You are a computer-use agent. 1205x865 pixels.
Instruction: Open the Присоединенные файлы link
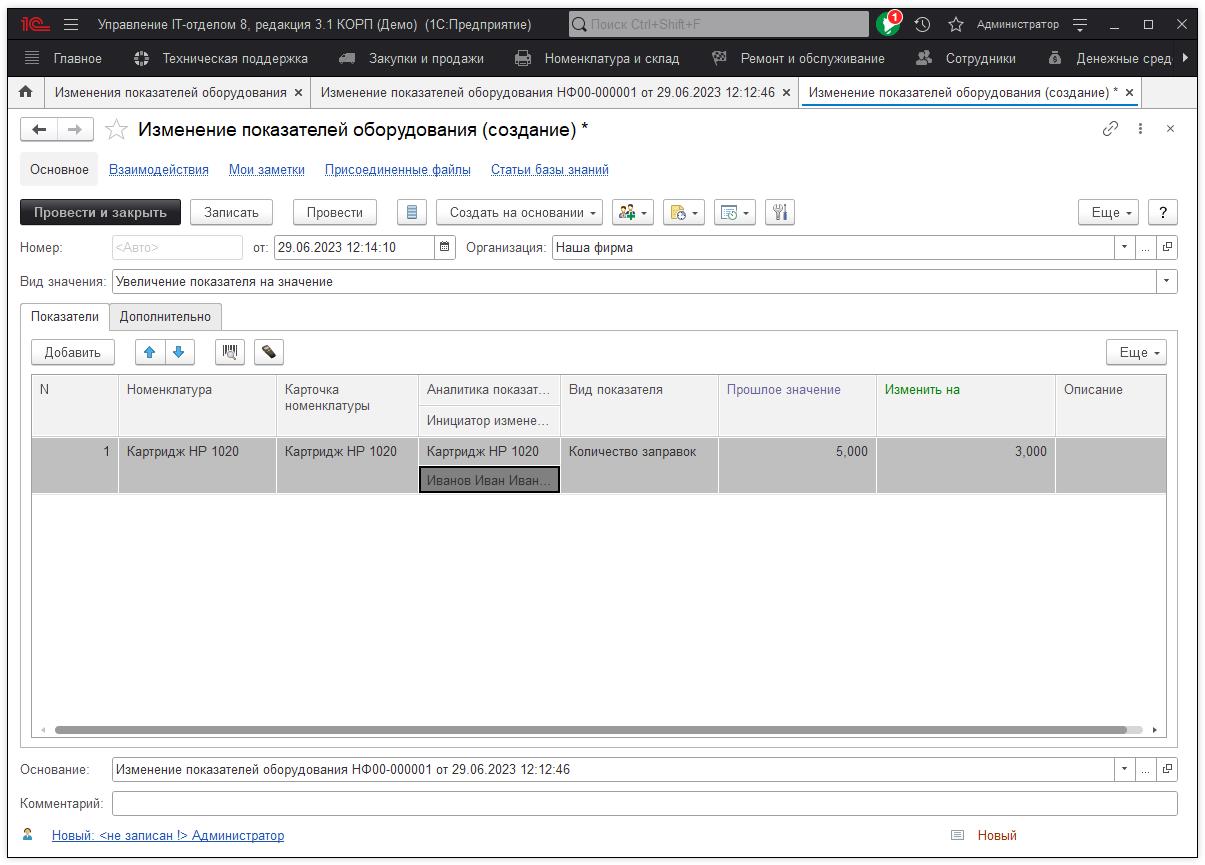pos(397,170)
